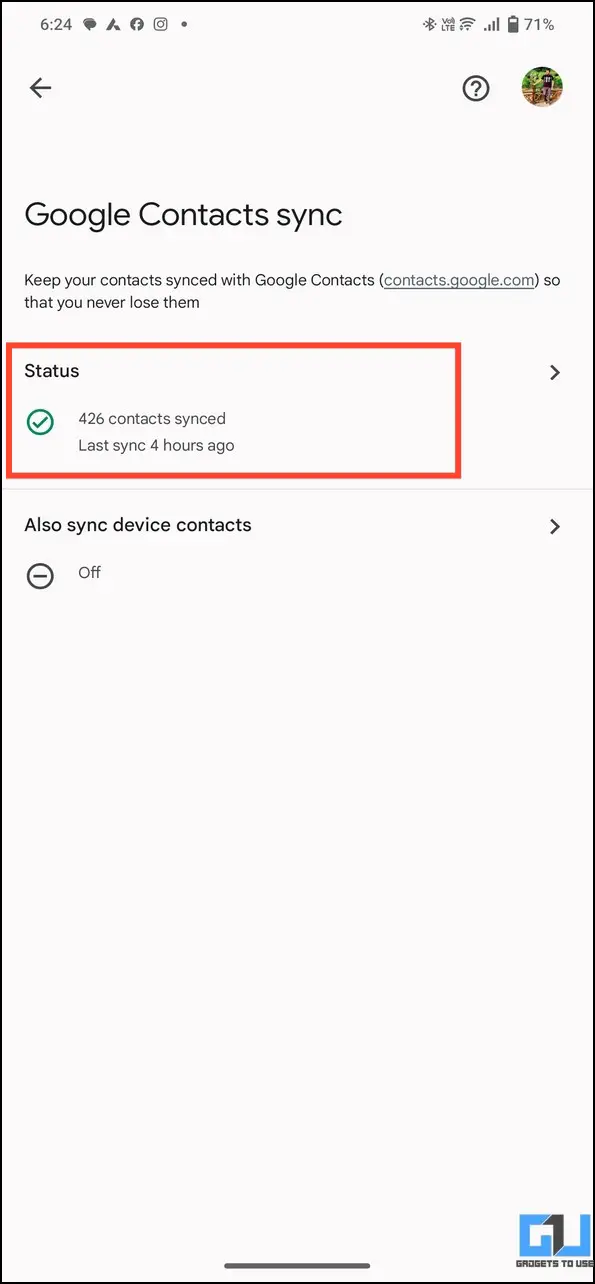Image resolution: width=595 pixels, height=1284 pixels.
Task: Tap the Instagram notification icon
Action: pyautogui.click(x=161, y=24)
